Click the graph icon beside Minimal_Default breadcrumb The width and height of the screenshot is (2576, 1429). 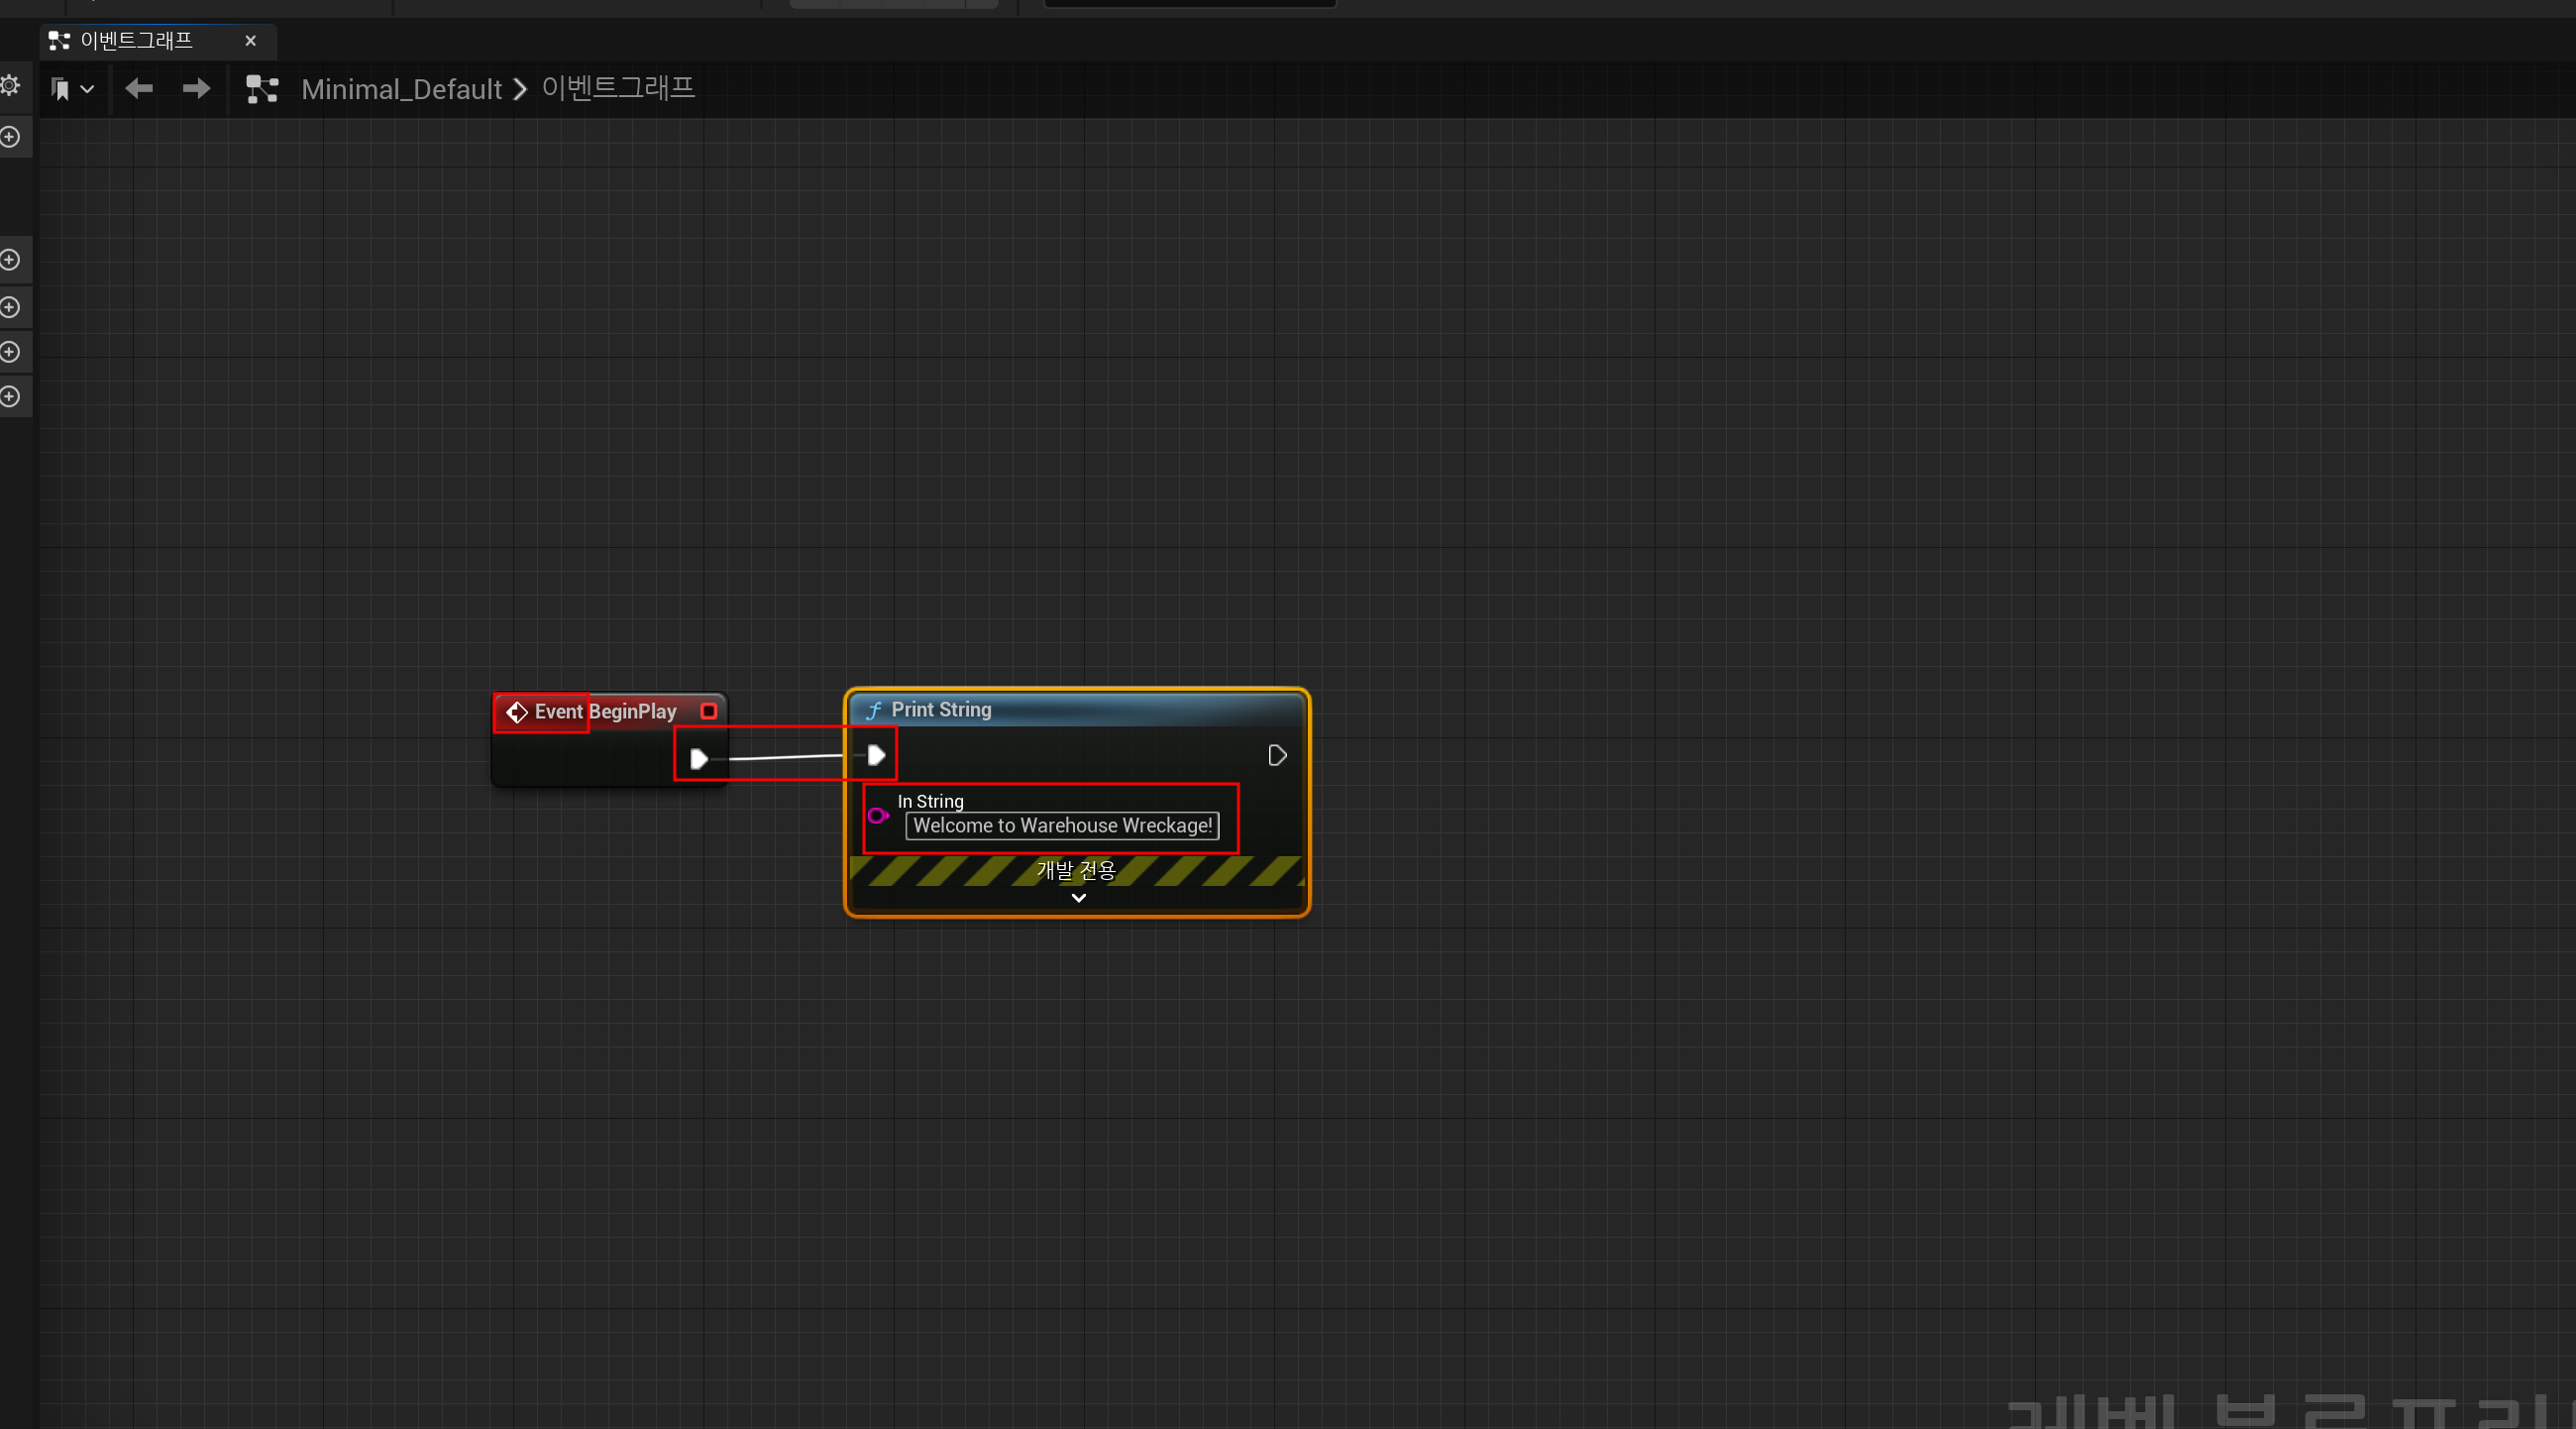tap(262, 89)
